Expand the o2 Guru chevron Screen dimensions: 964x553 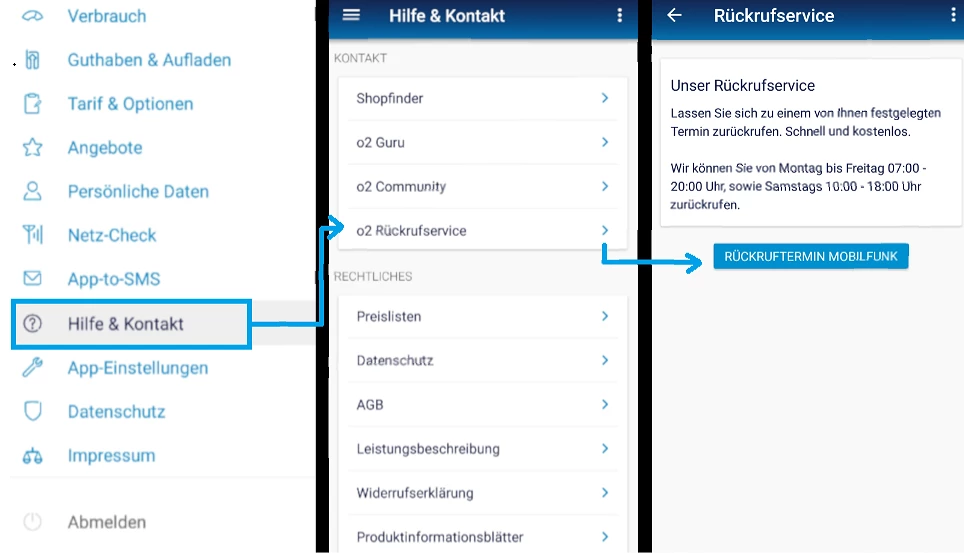tap(605, 142)
